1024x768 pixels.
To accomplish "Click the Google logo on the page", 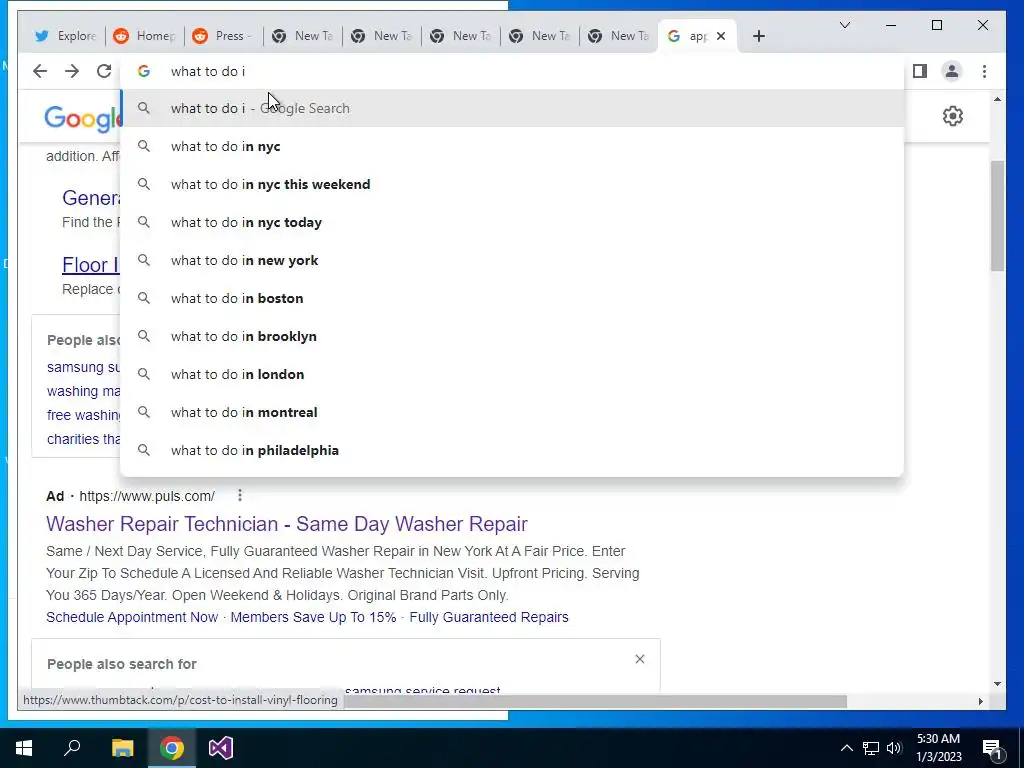I will click(82, 119).
